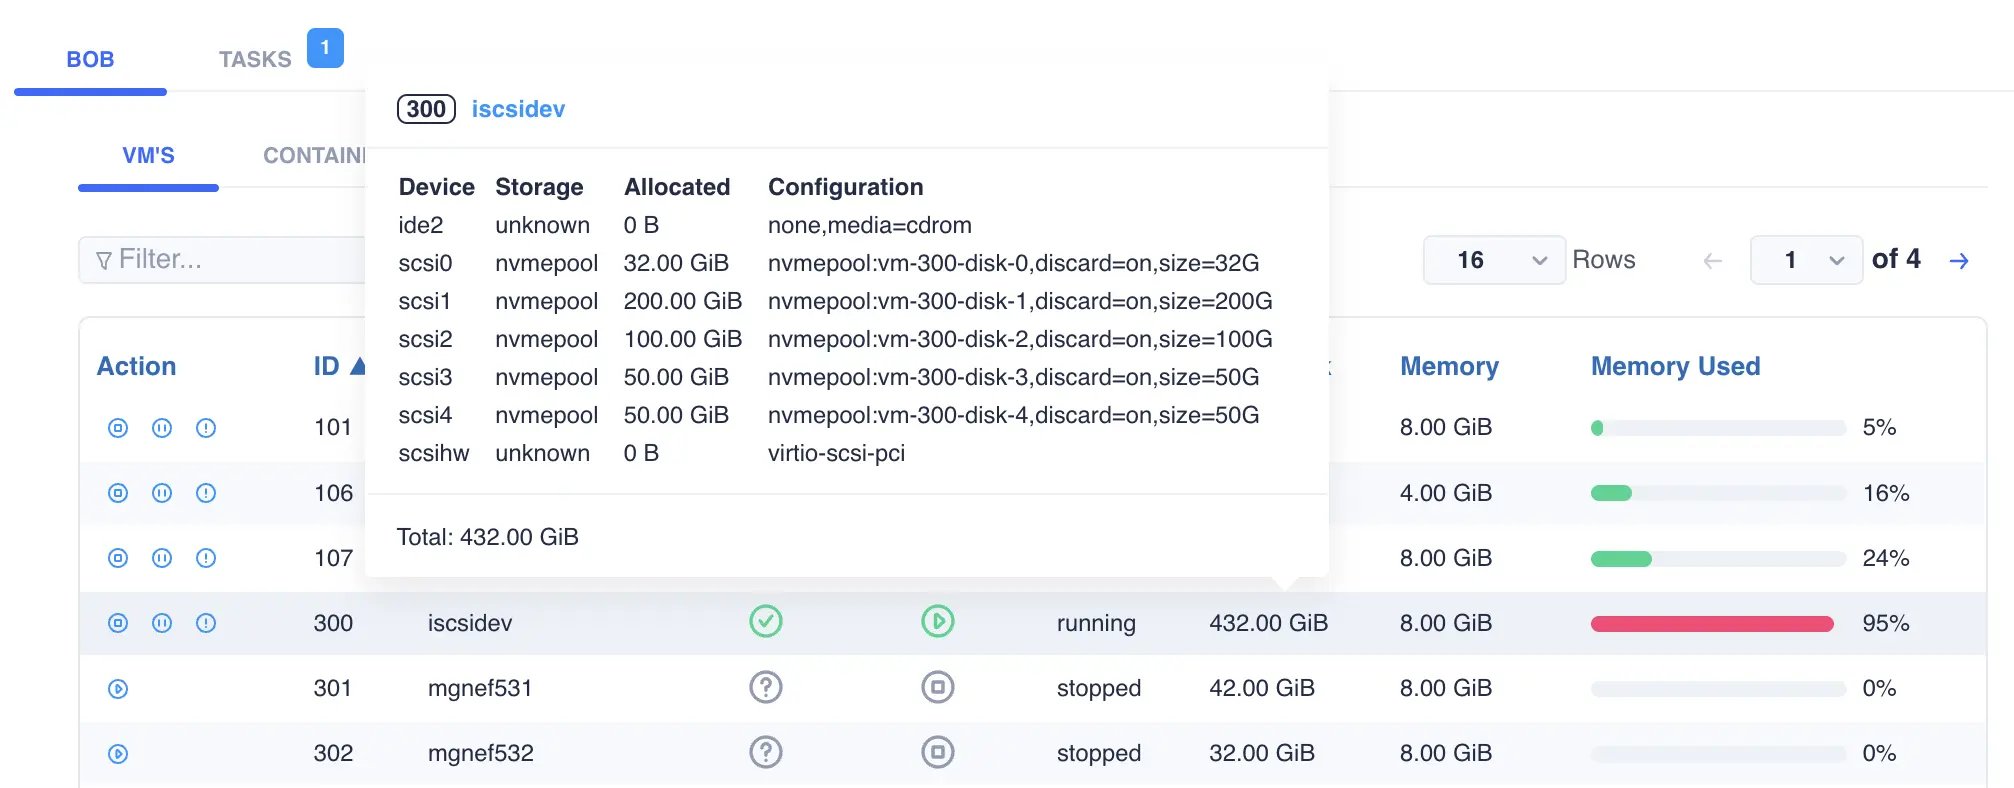This screenshot has width=2014, height=788.
Task: Click the 200.00 GiB allocated value
Action: click(683, 301)
